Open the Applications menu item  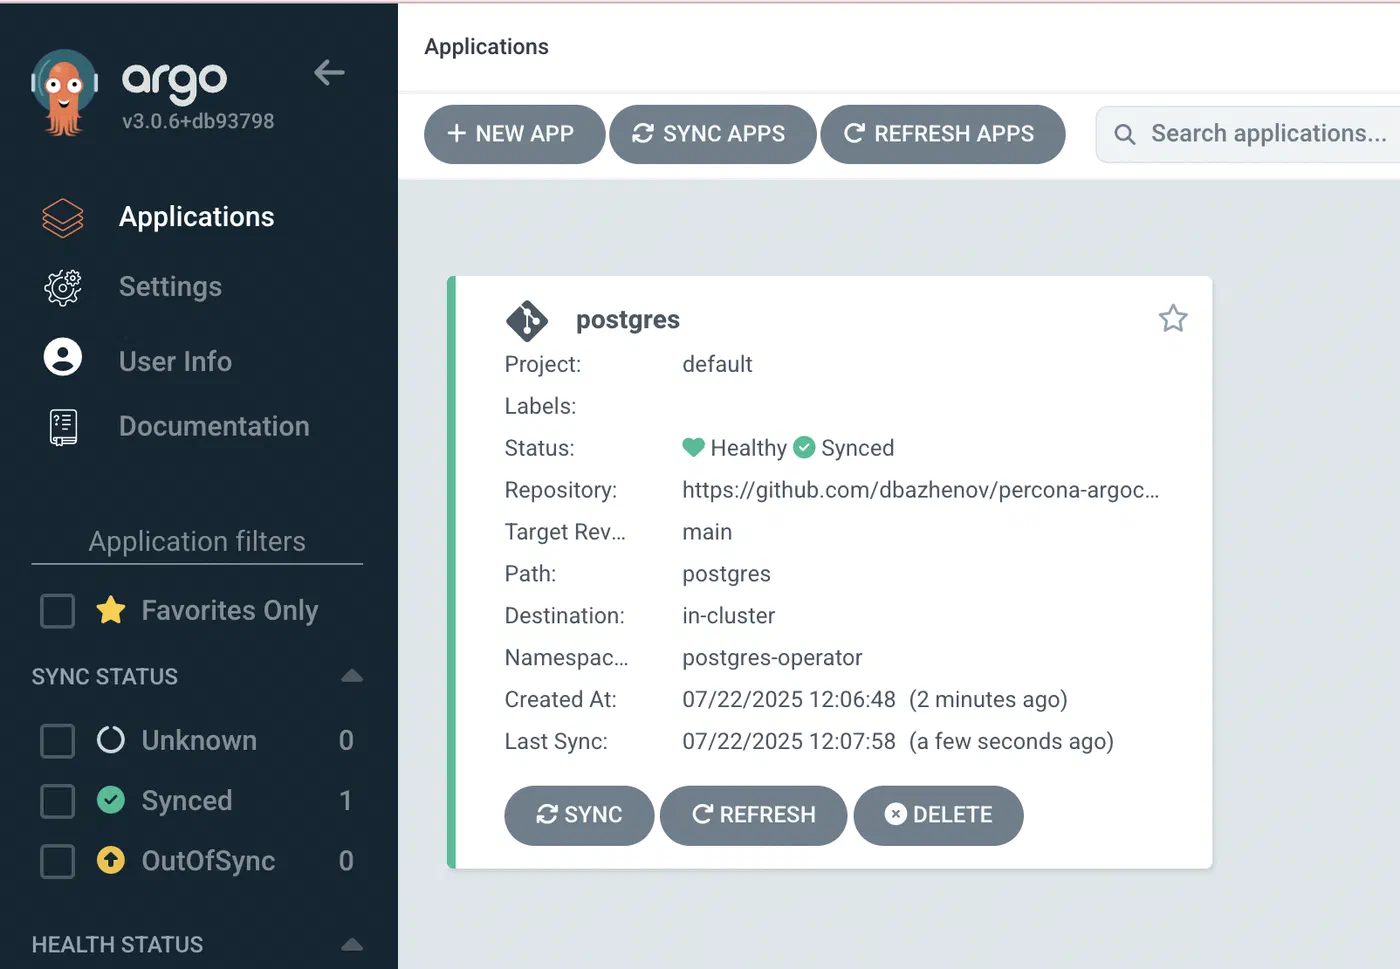(x=196, y=217)
